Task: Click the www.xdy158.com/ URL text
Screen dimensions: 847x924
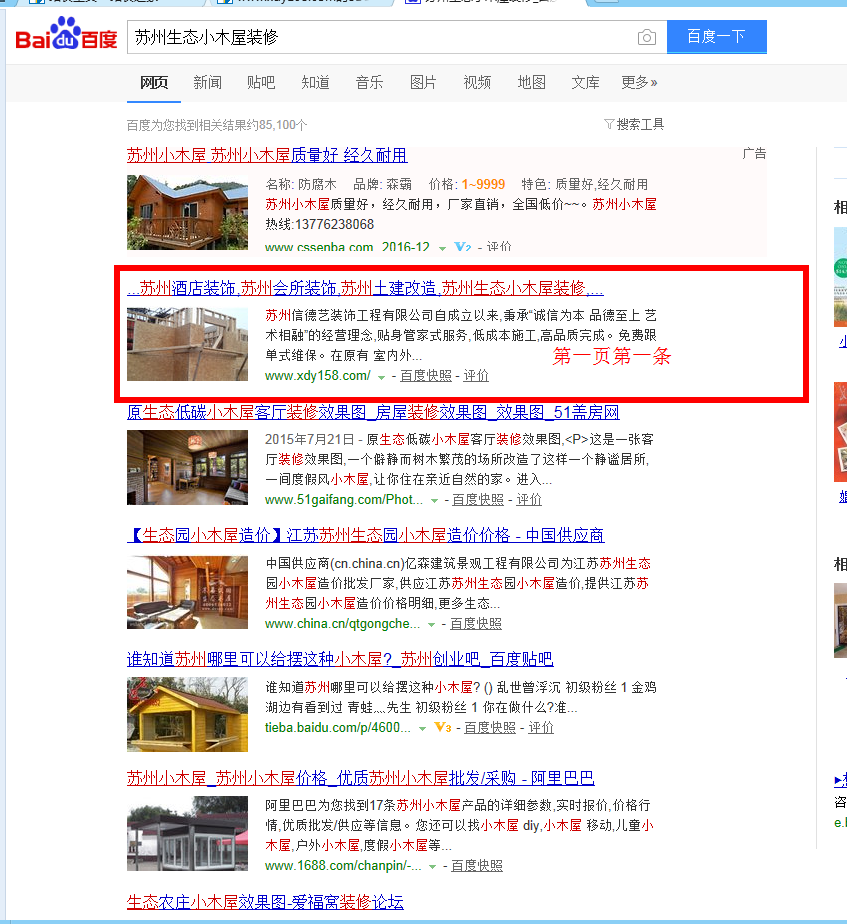Action: 318,376
